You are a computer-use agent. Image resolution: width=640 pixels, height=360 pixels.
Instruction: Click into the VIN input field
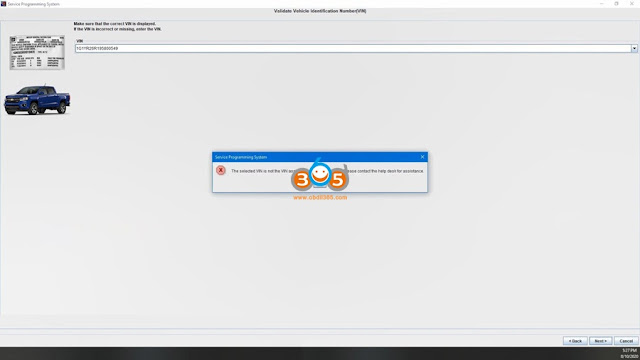pyautogui.click(x=353, y=49)
